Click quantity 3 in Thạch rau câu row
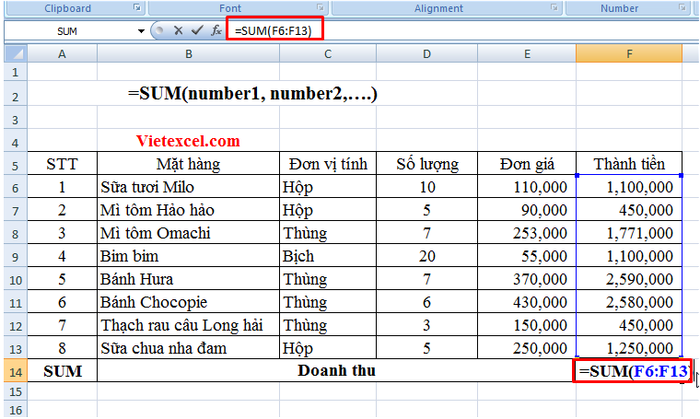The height and width of the screenshot is (419, 700). pyautogui.click(x=427, y=325)
